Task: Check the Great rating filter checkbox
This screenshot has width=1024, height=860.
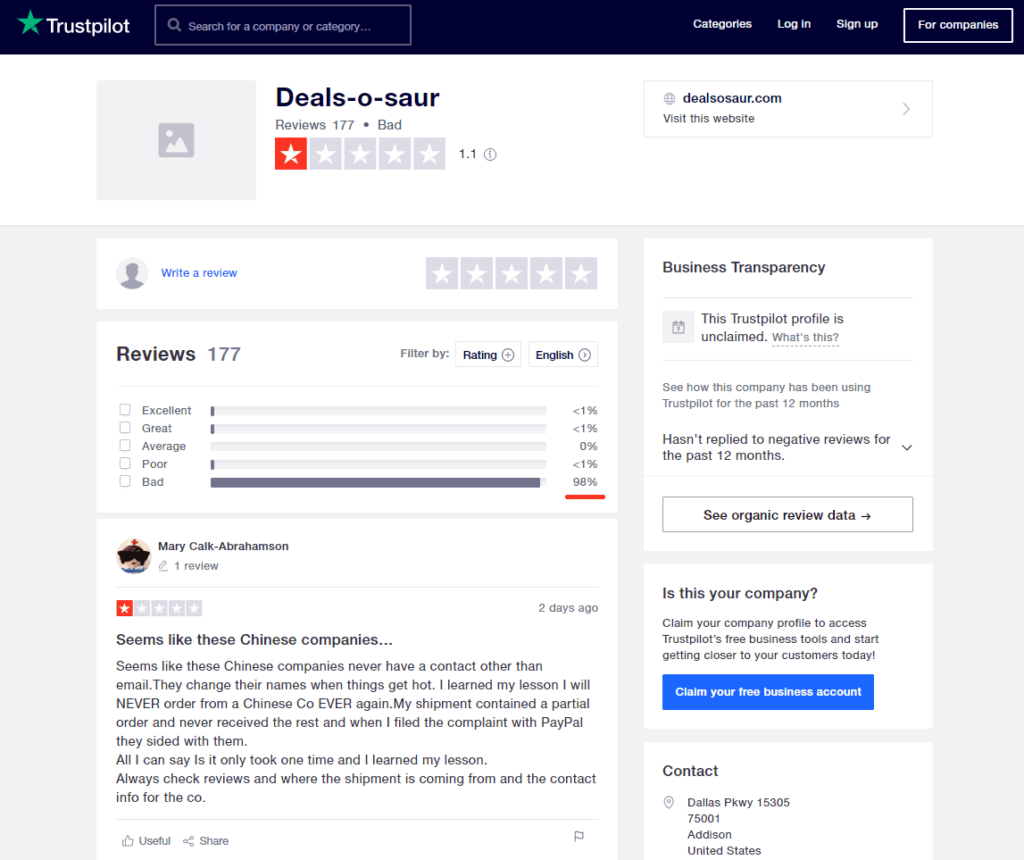Action: (125, 428)
